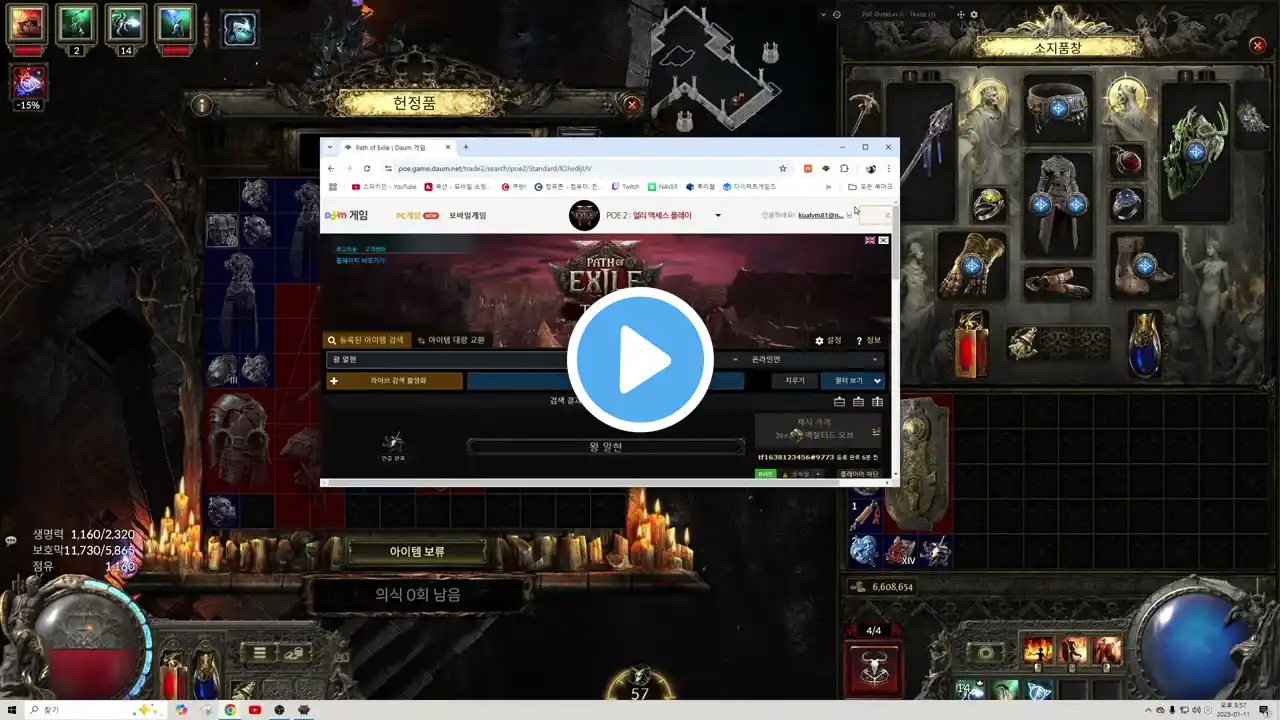This screenshot has height=720, width=1280.
Task: Open a new browser tab
Action: [466, 147]
